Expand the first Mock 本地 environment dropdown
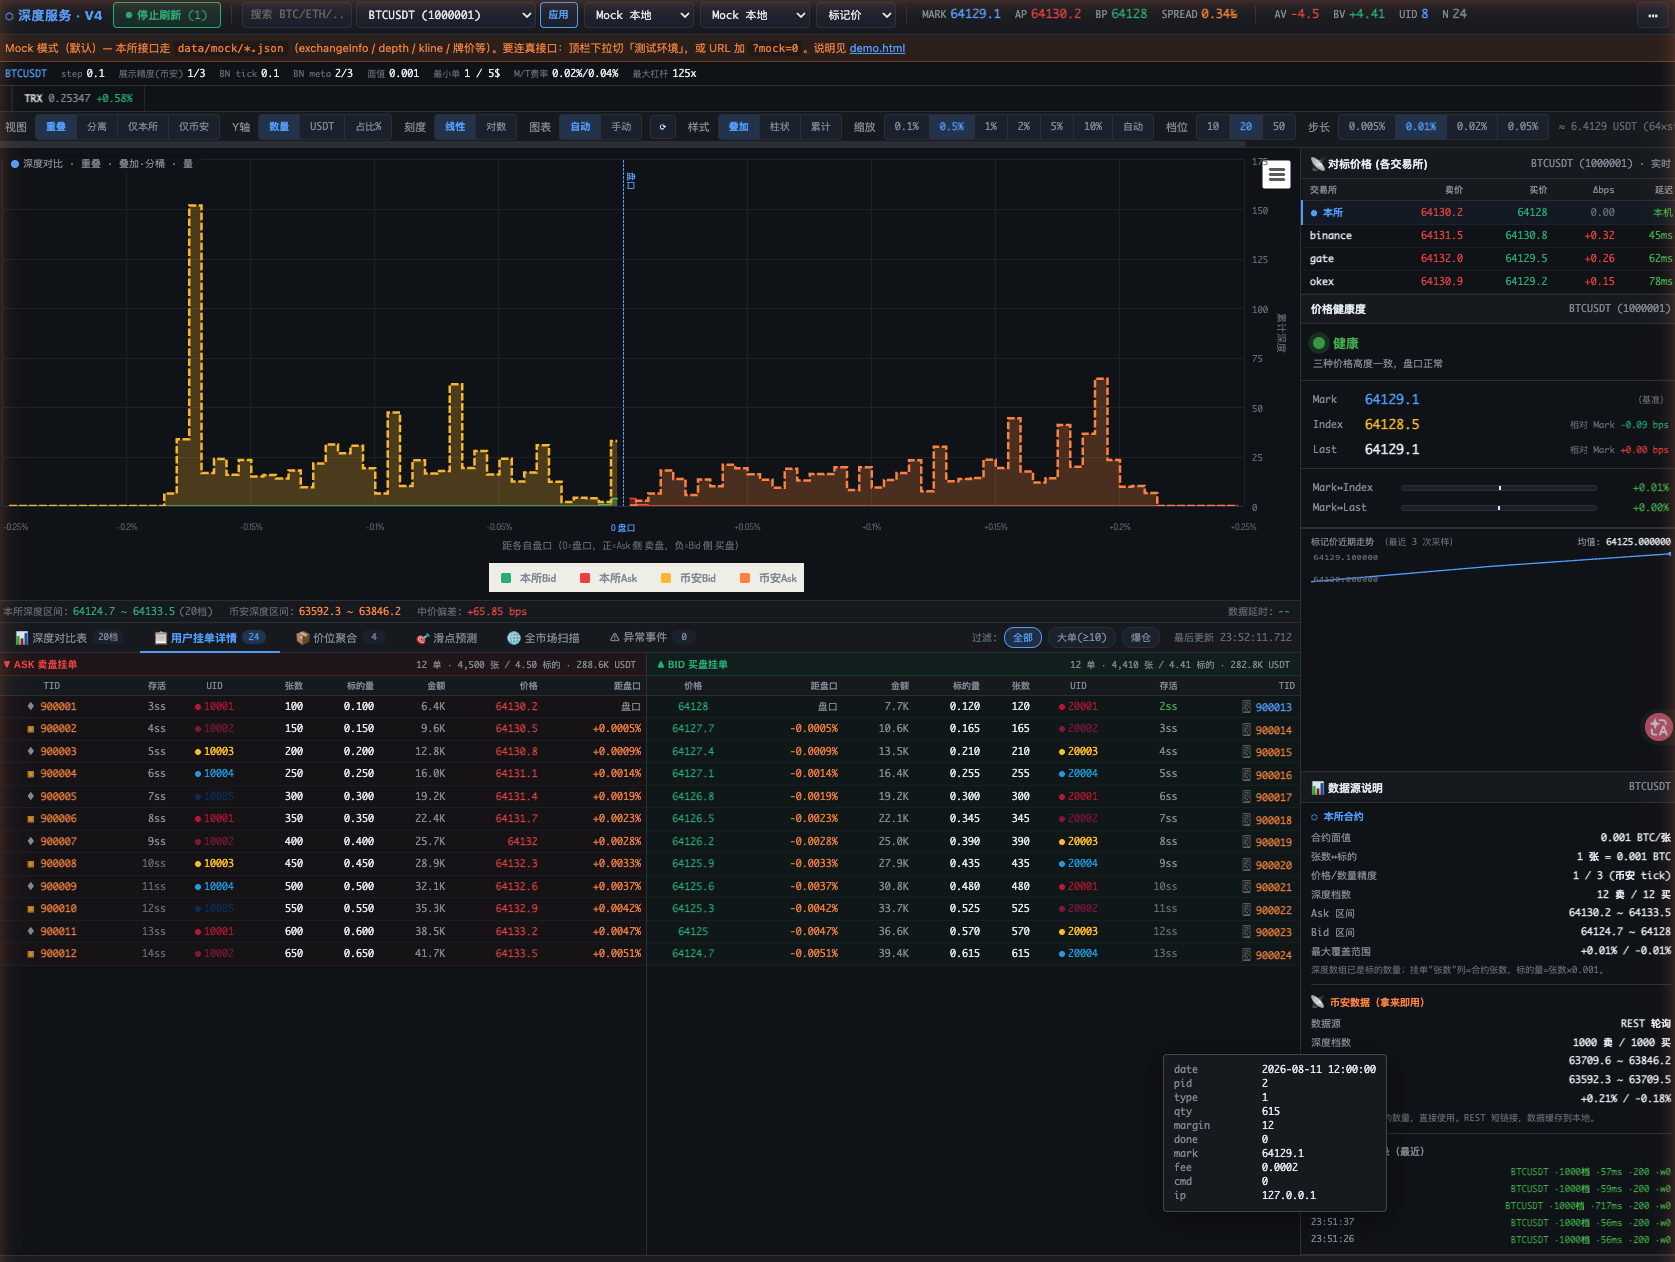The width and height of the screenshot is (1675, 1262). tap(639, 15)
